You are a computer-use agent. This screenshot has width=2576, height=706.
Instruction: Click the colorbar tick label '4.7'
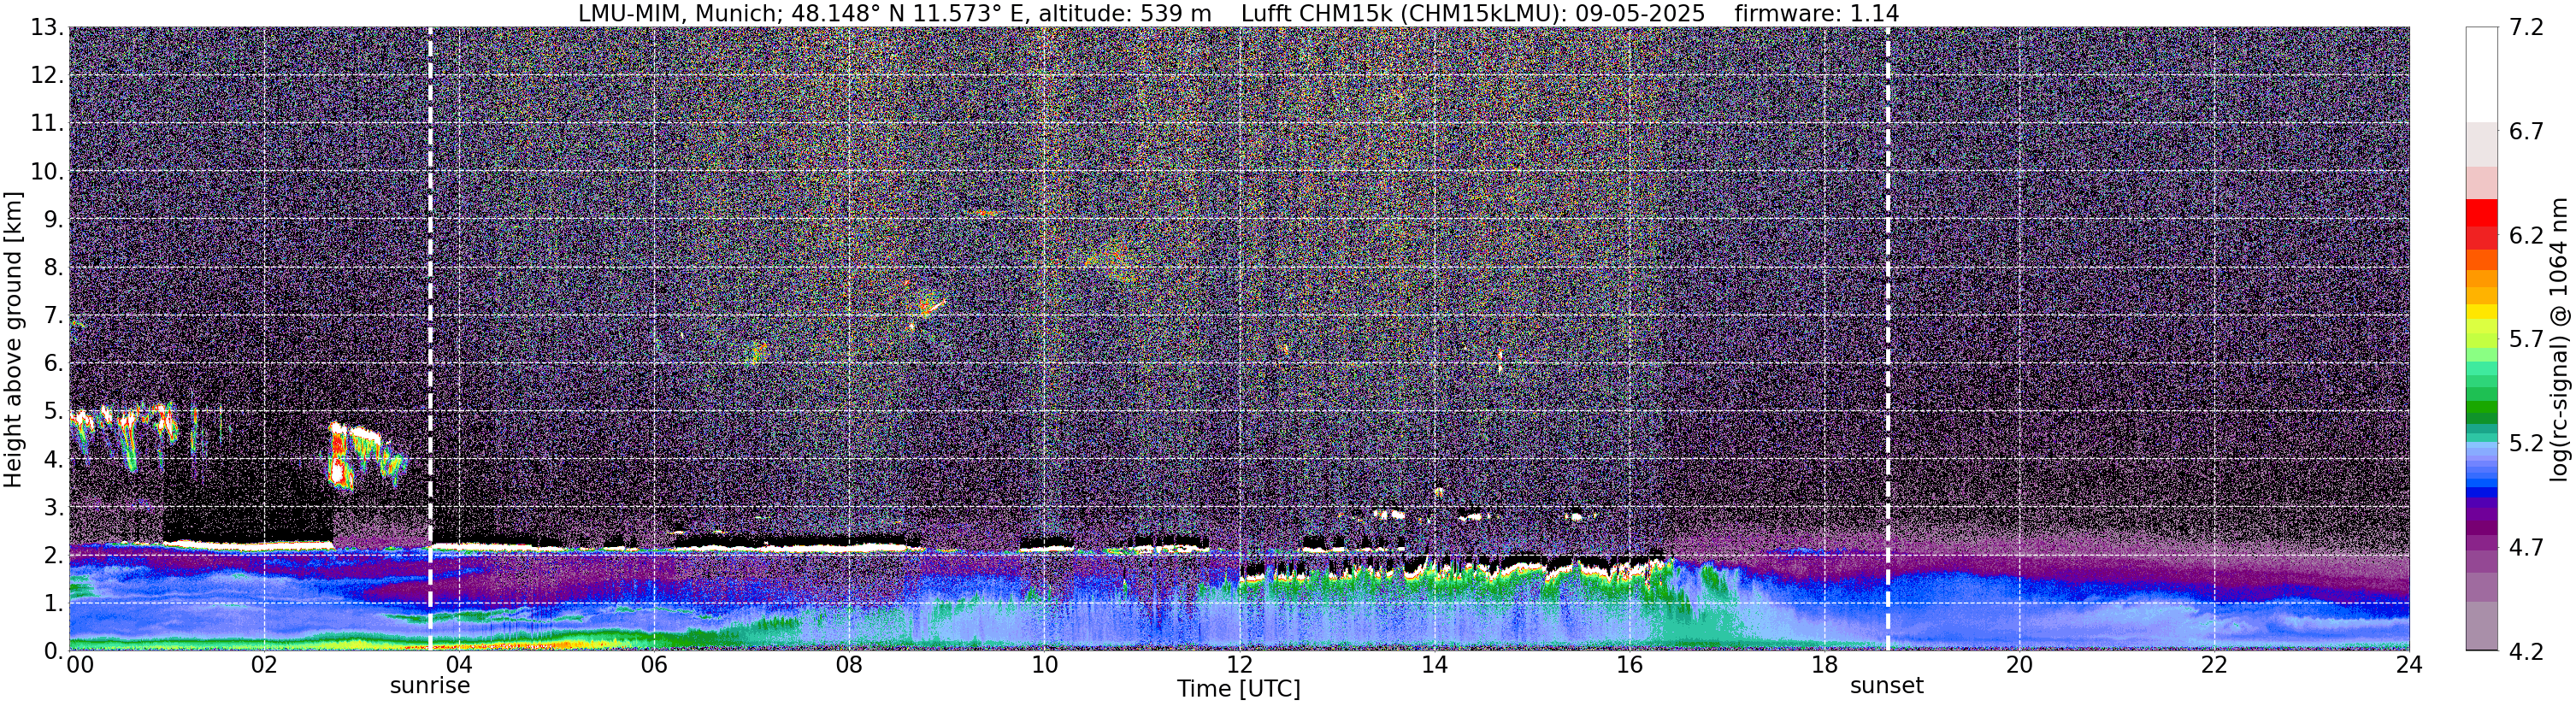(x=2526, y=548)
